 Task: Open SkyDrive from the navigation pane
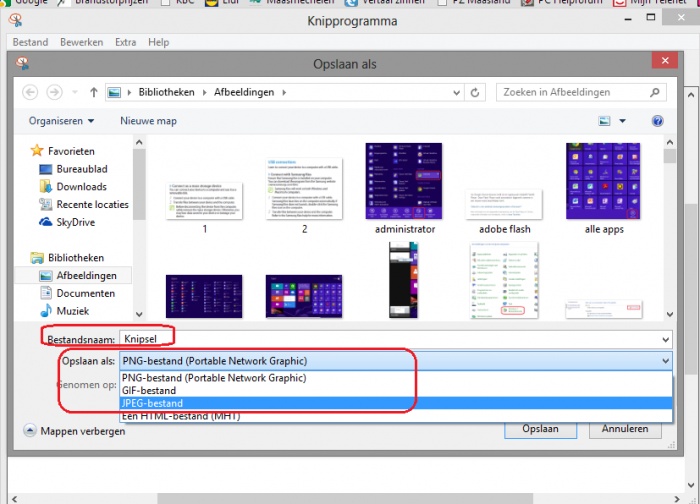pyautogui.click(x=76, y=222)
